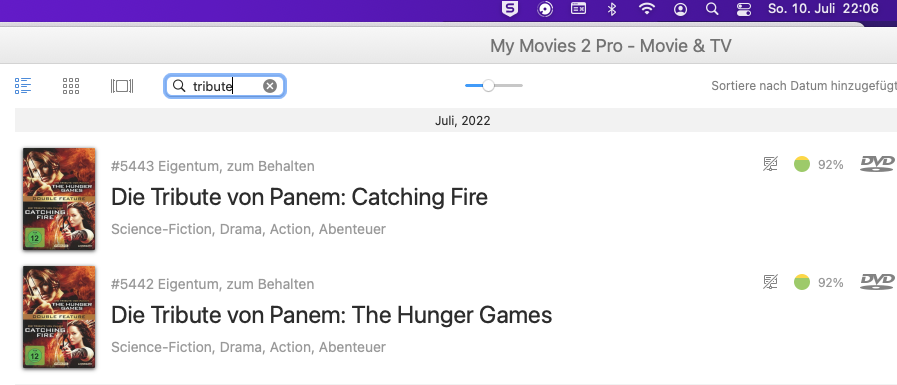Viewport: 897px width, 385px height.
Task: Switch to list view layout
Action: click(23, 86)
